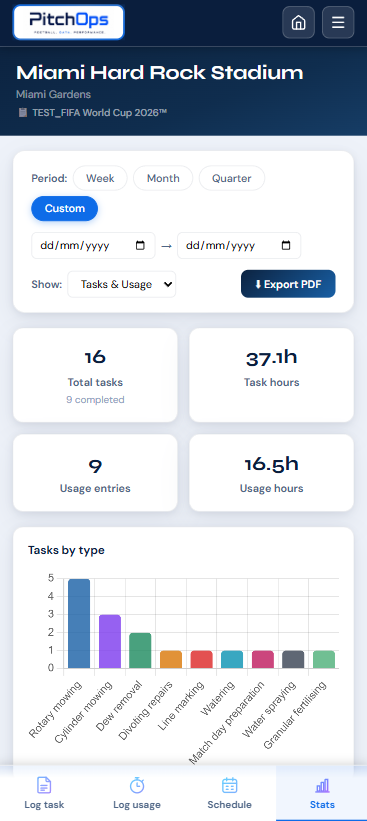Image resolution: width=367 pixels, height=821 pixels.
Task: Click the Total tasks card showing 16
Action: (x=95, y=375)
